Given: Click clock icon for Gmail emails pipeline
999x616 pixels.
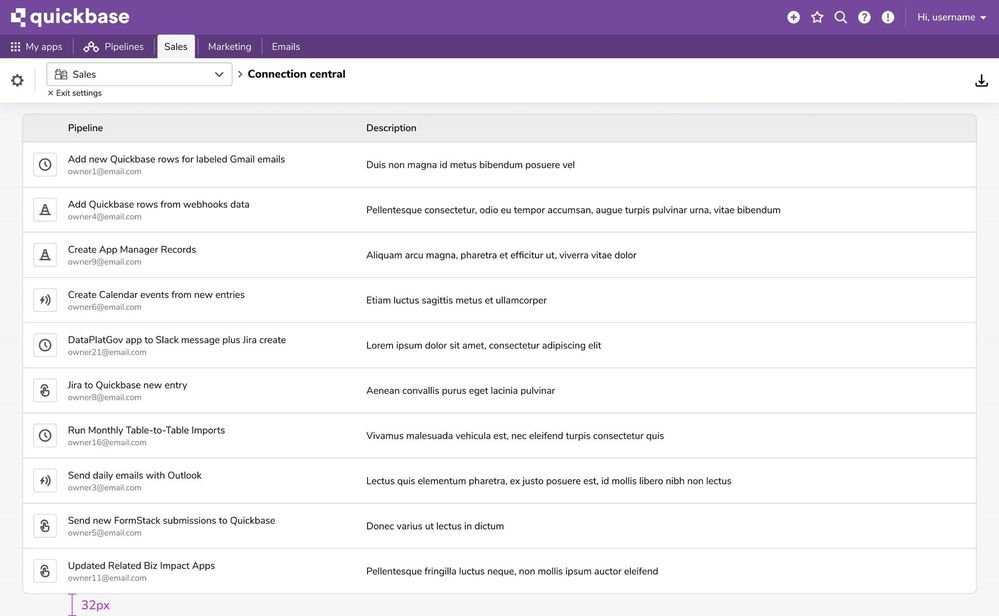Looking at the screenshot, I should 45,164.
